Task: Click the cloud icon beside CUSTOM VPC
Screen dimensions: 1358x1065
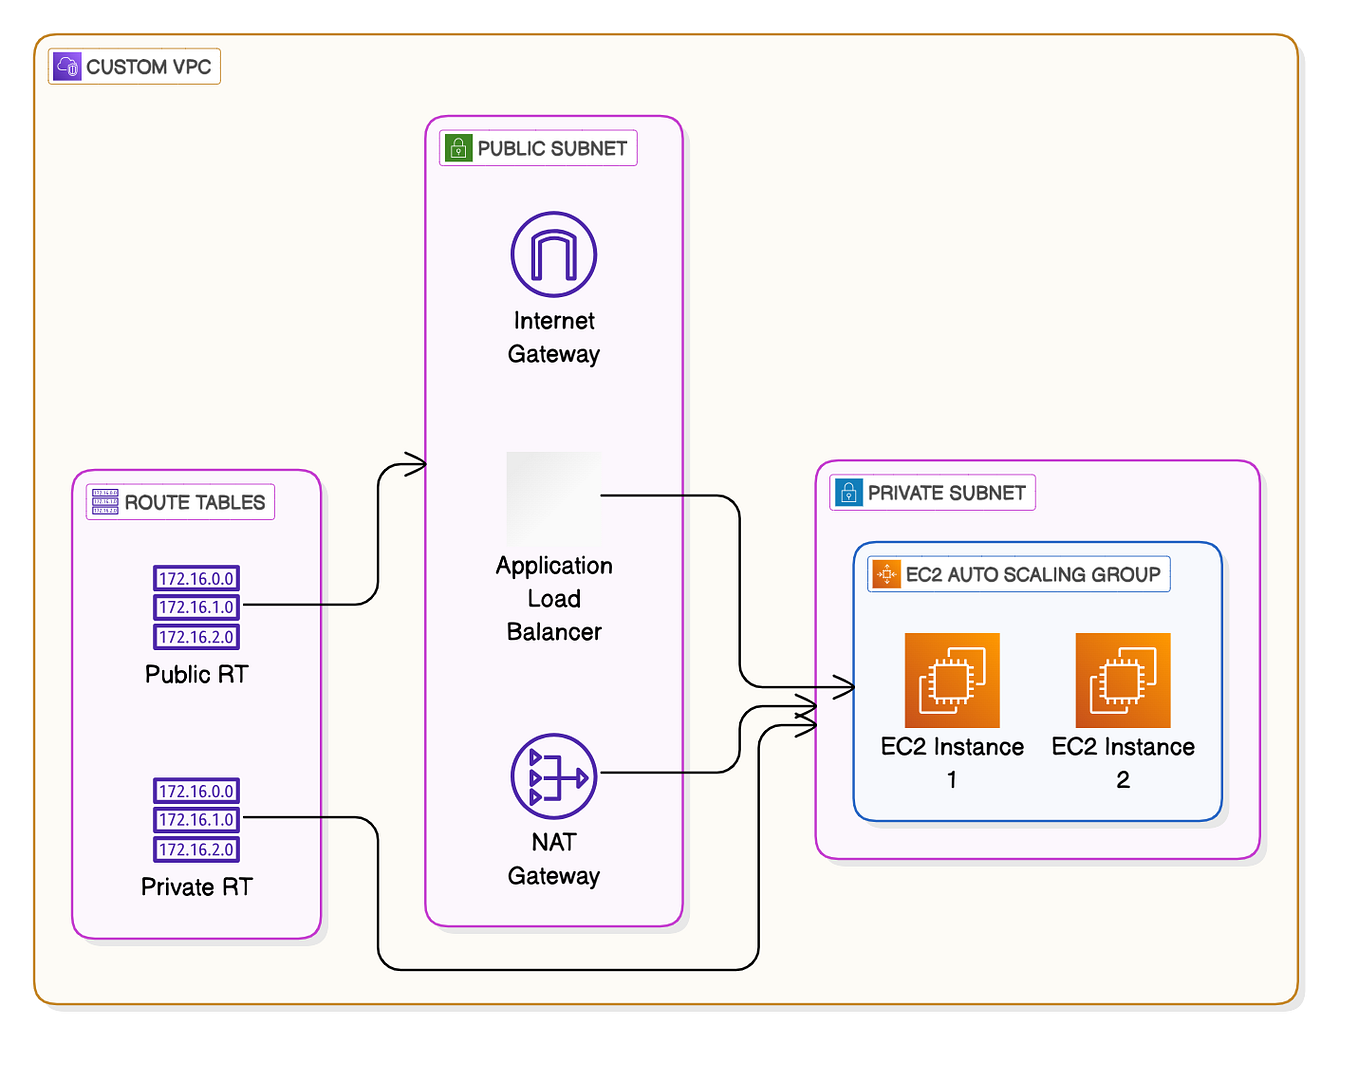Action: 67,66
